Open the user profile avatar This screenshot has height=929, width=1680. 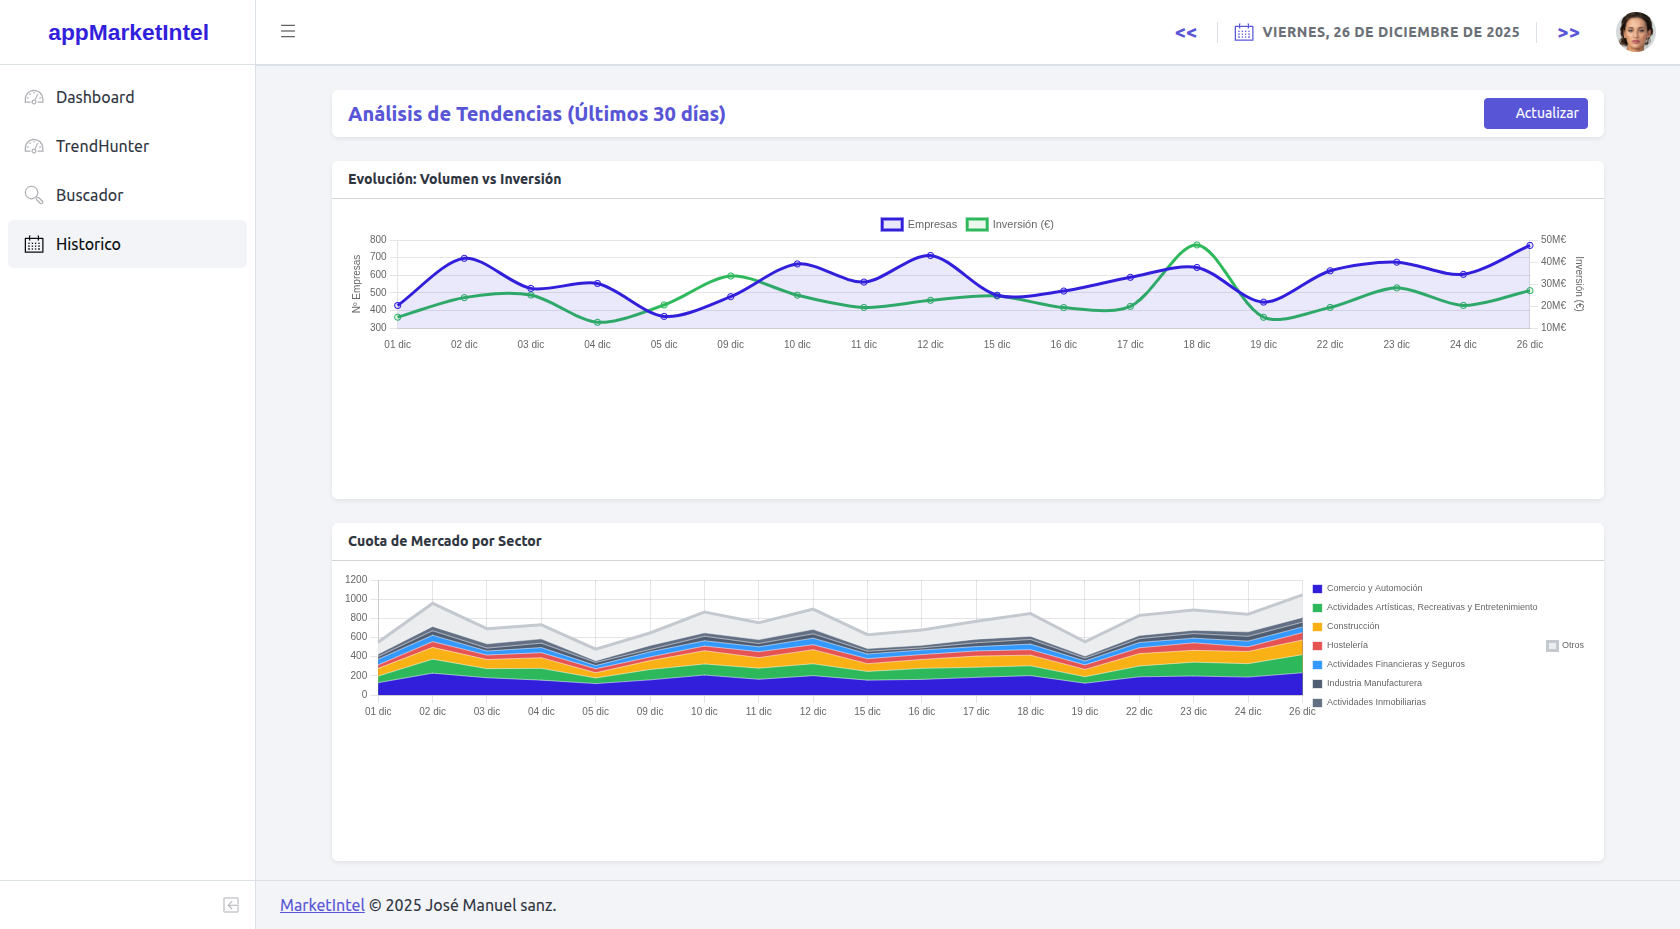1636,31
